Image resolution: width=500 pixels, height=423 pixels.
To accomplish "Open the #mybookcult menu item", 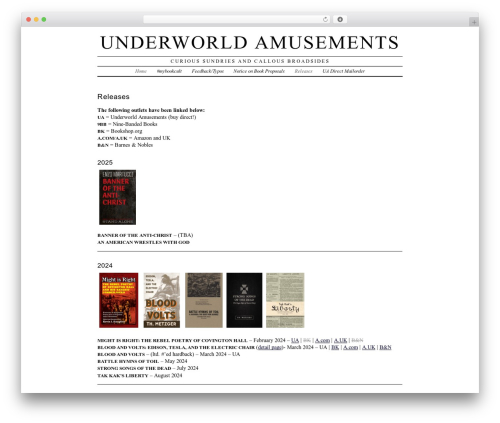I will [x=169, y=71].
